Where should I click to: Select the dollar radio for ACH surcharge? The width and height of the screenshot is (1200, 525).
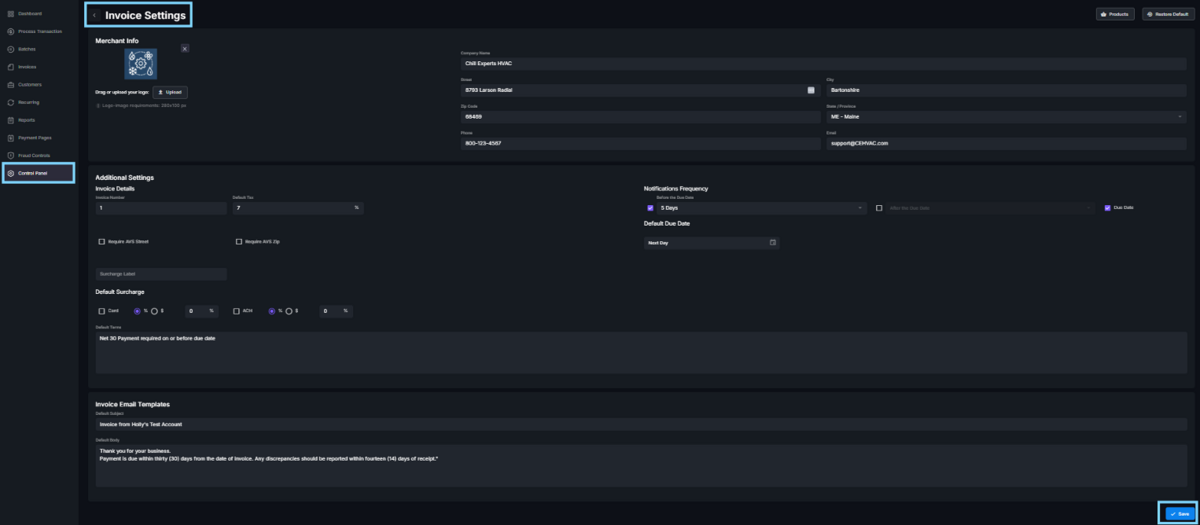click(289, 311)
